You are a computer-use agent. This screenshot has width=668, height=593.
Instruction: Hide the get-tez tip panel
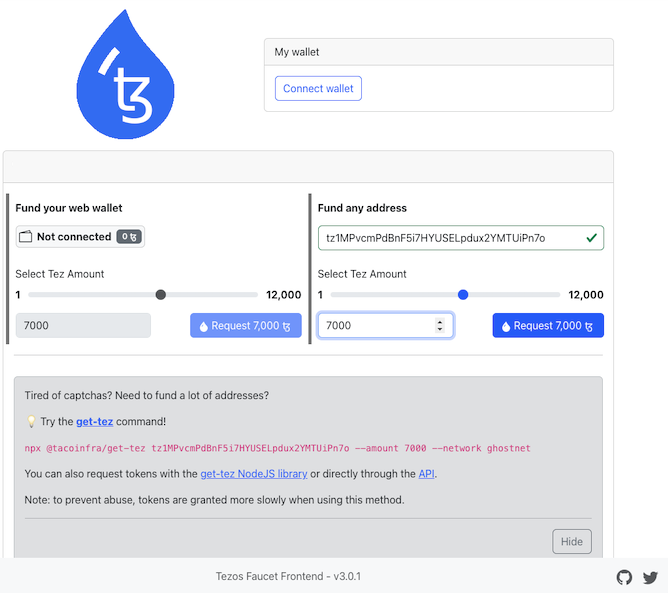click(x=572, y=541)
